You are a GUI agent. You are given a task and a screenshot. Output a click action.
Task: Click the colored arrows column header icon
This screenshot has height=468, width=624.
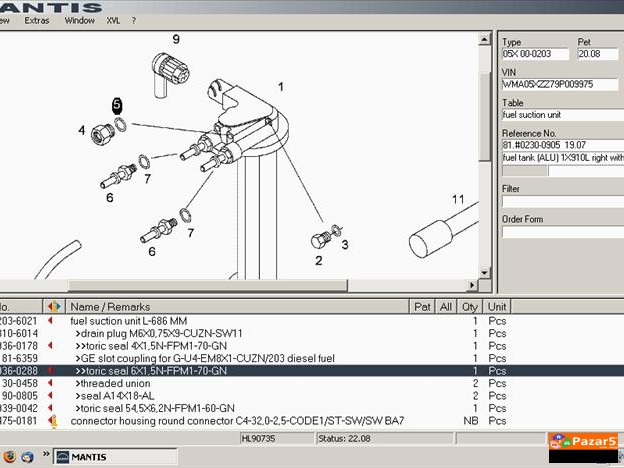tap(54, 306)
